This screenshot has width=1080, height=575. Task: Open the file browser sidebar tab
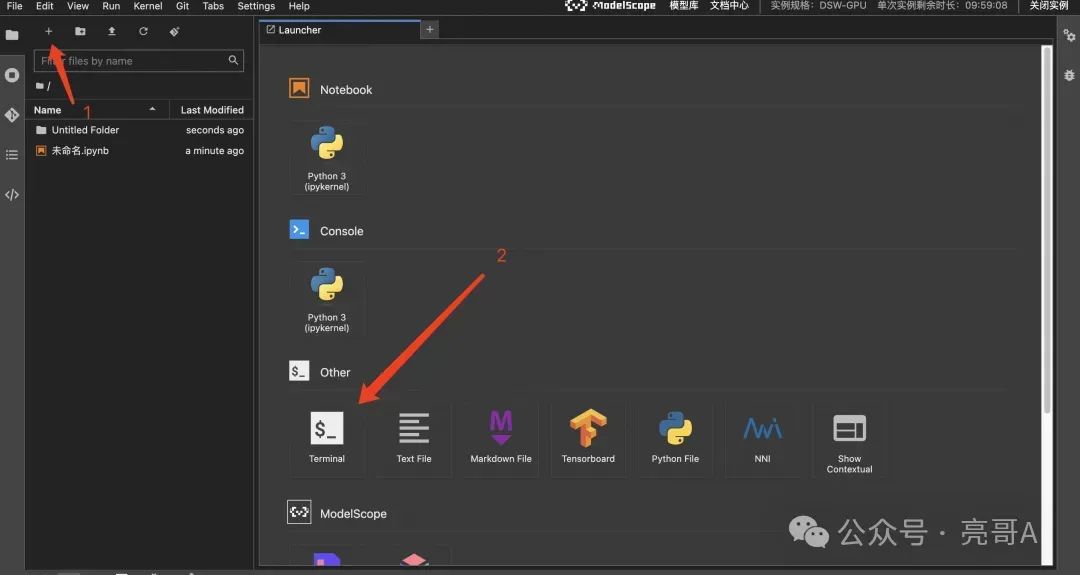[x=12, y=35]
